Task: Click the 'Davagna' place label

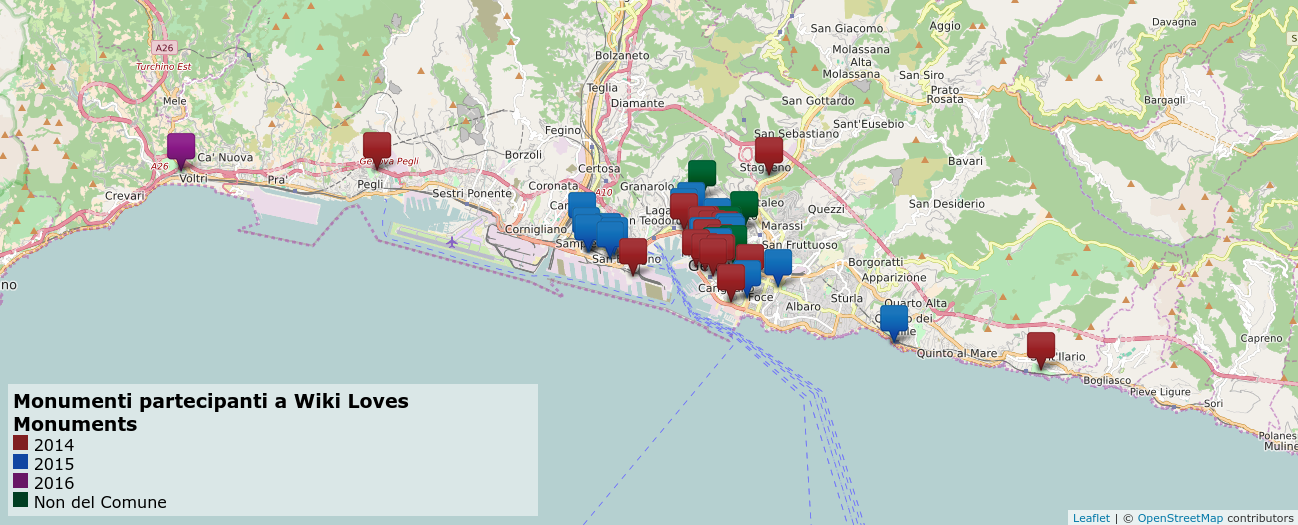Action: tap(1174, 21)
